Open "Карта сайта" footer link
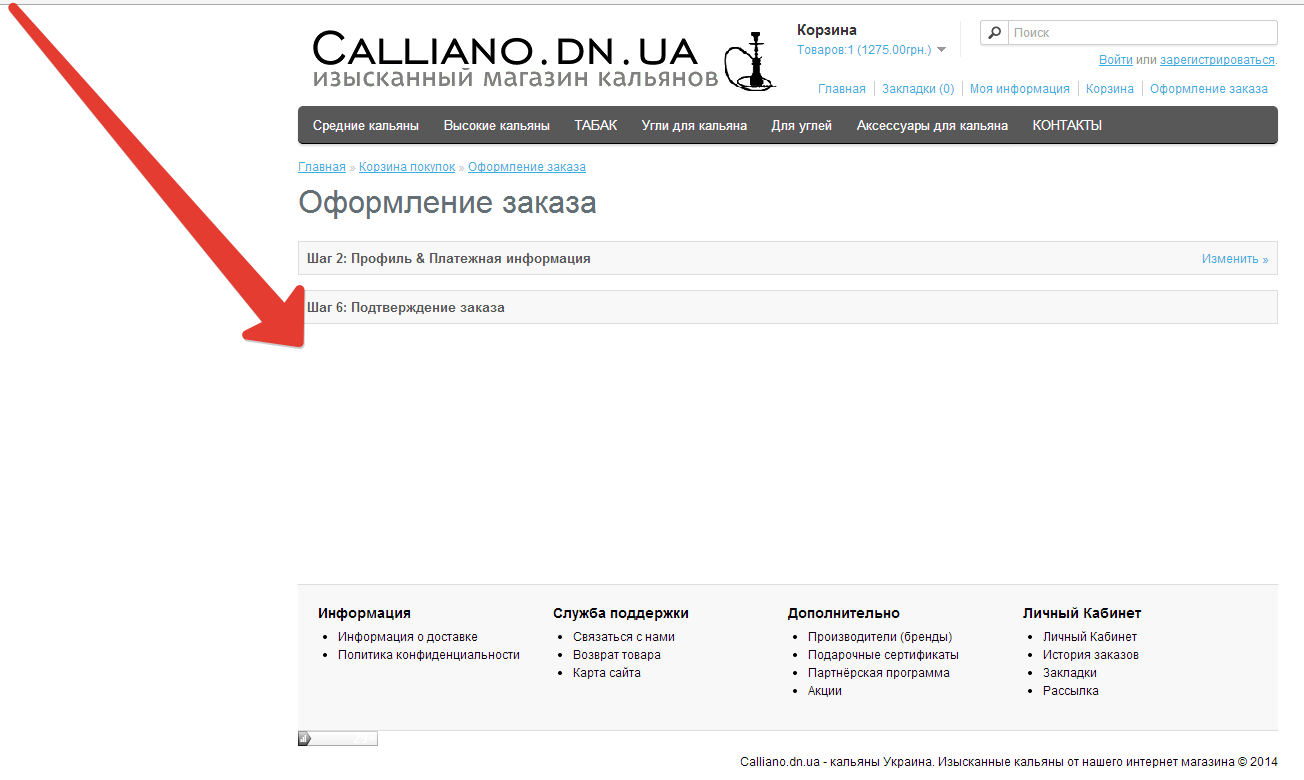The image size is (1304, 780). click(607, 673)
